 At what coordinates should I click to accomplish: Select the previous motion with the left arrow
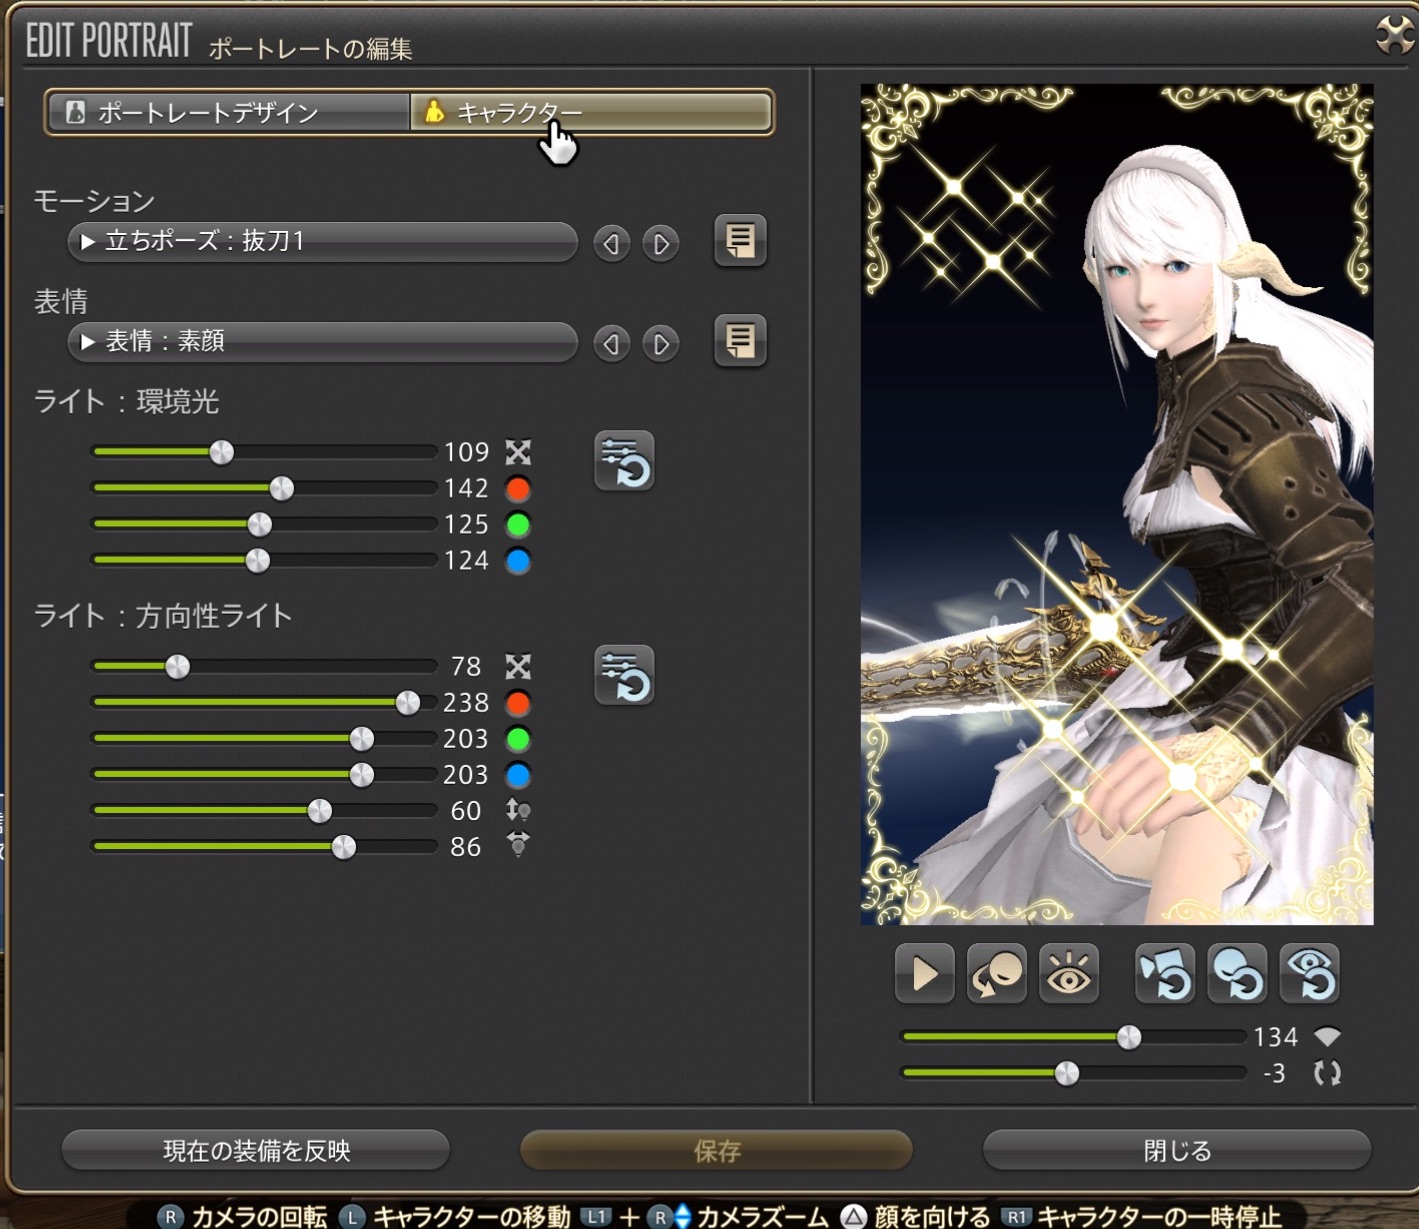[x=611, y=243]
